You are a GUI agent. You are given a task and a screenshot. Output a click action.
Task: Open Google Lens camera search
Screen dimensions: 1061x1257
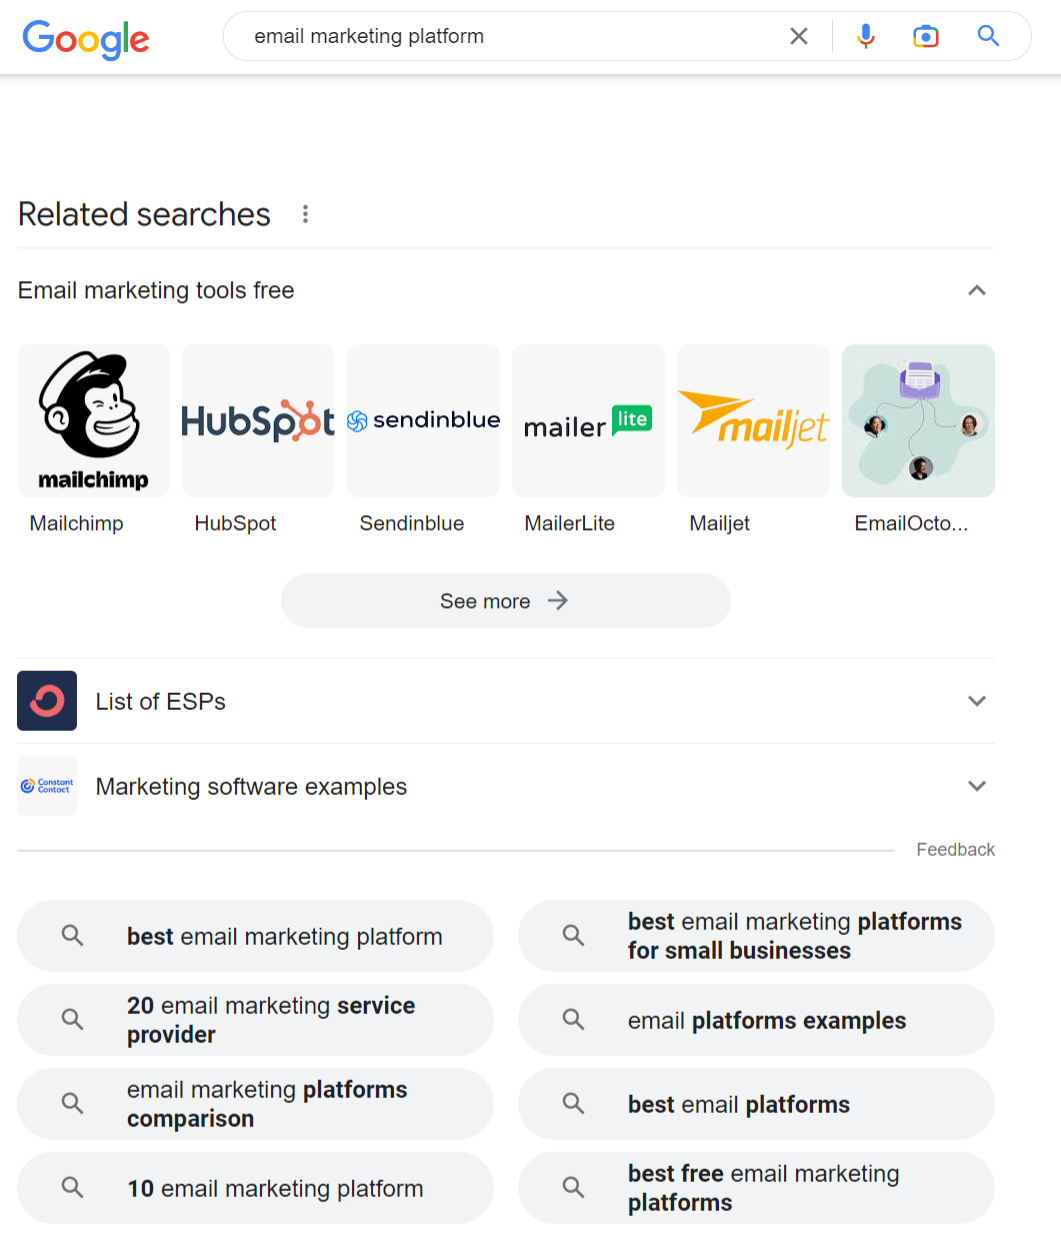[925, 36]
